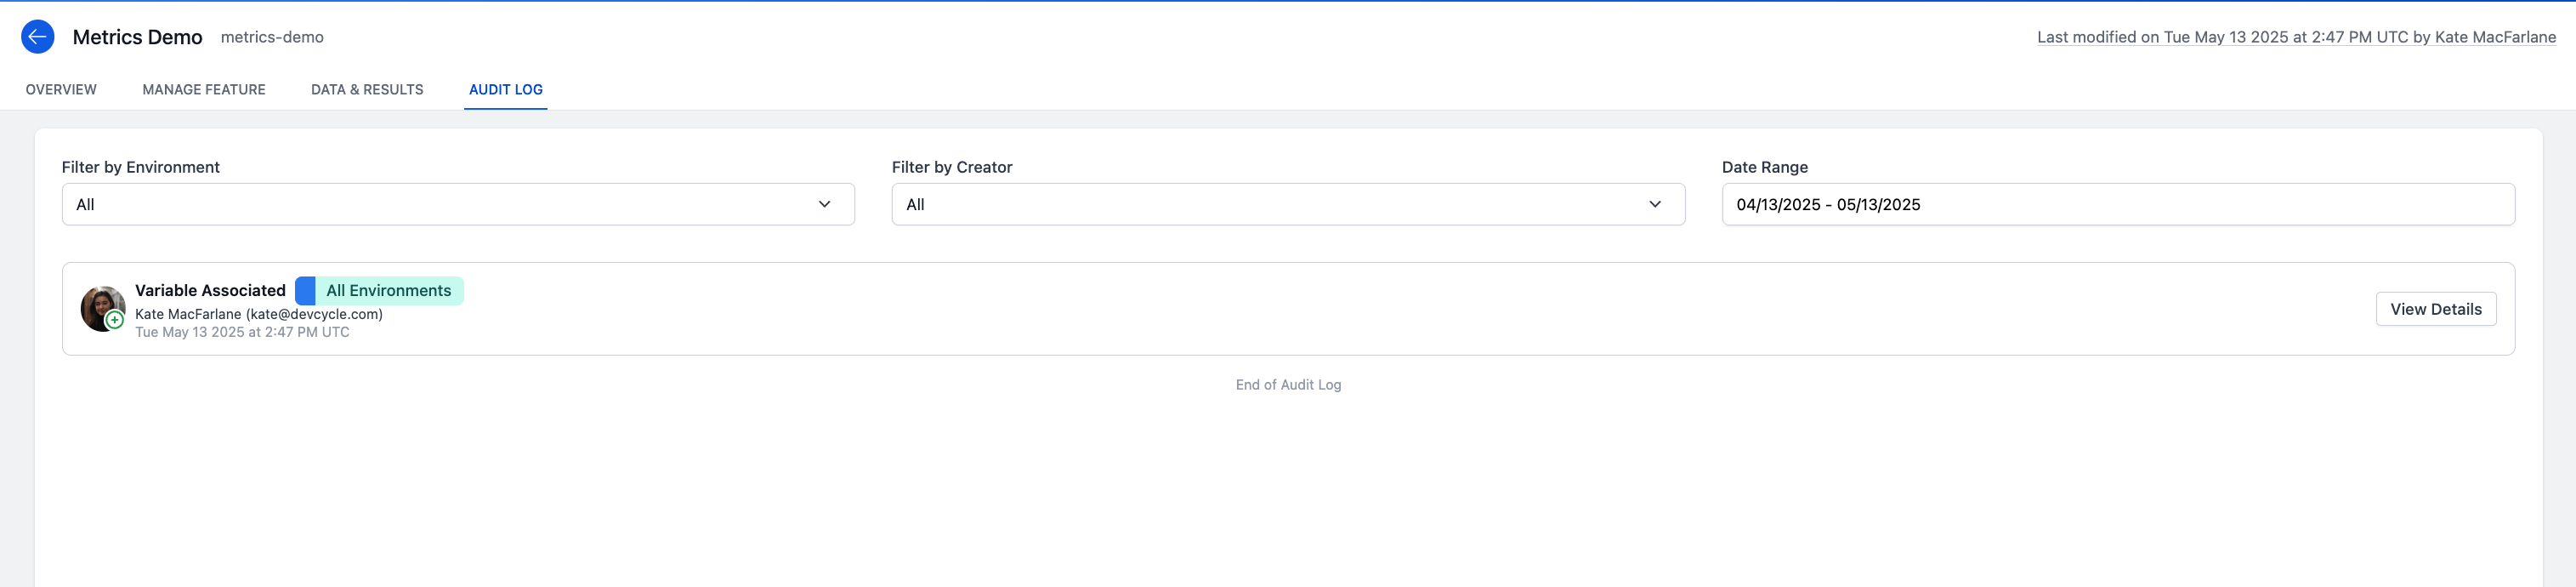Click the Metrics Demo feature title

coord(137,37)
